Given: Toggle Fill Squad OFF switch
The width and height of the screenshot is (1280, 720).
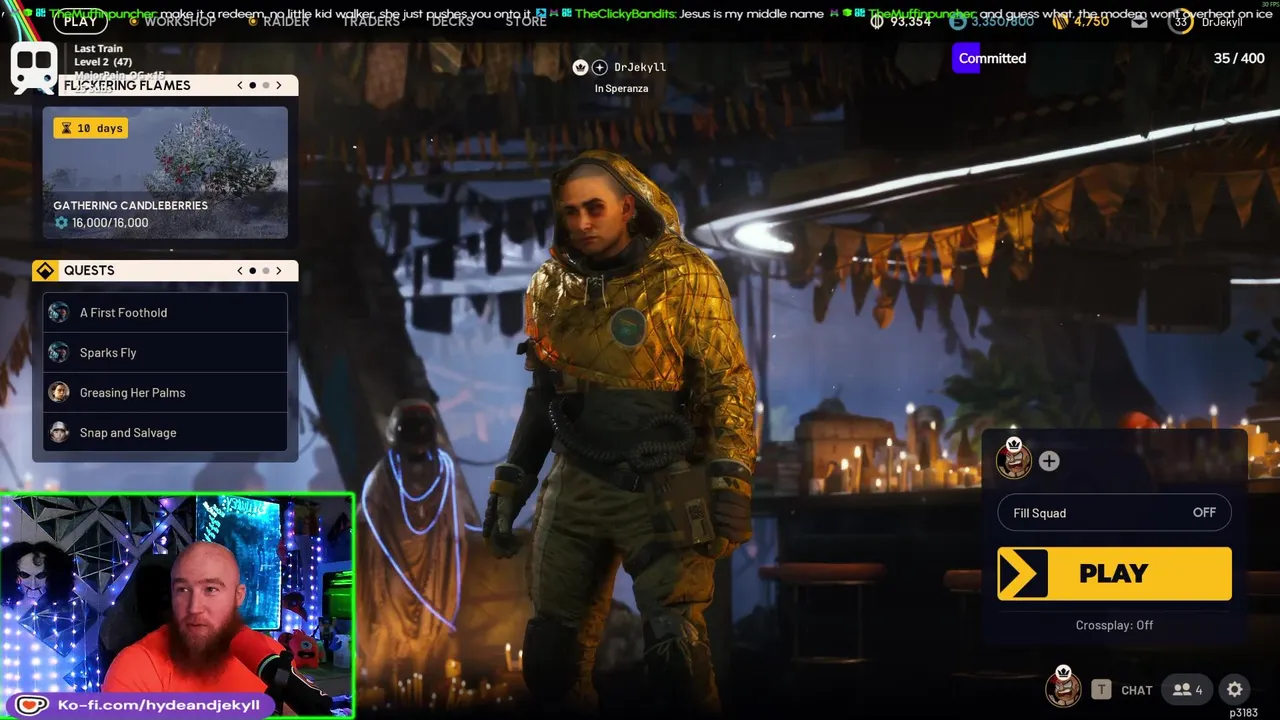Looking at the screenshot, I should [x=1114, y=513].
